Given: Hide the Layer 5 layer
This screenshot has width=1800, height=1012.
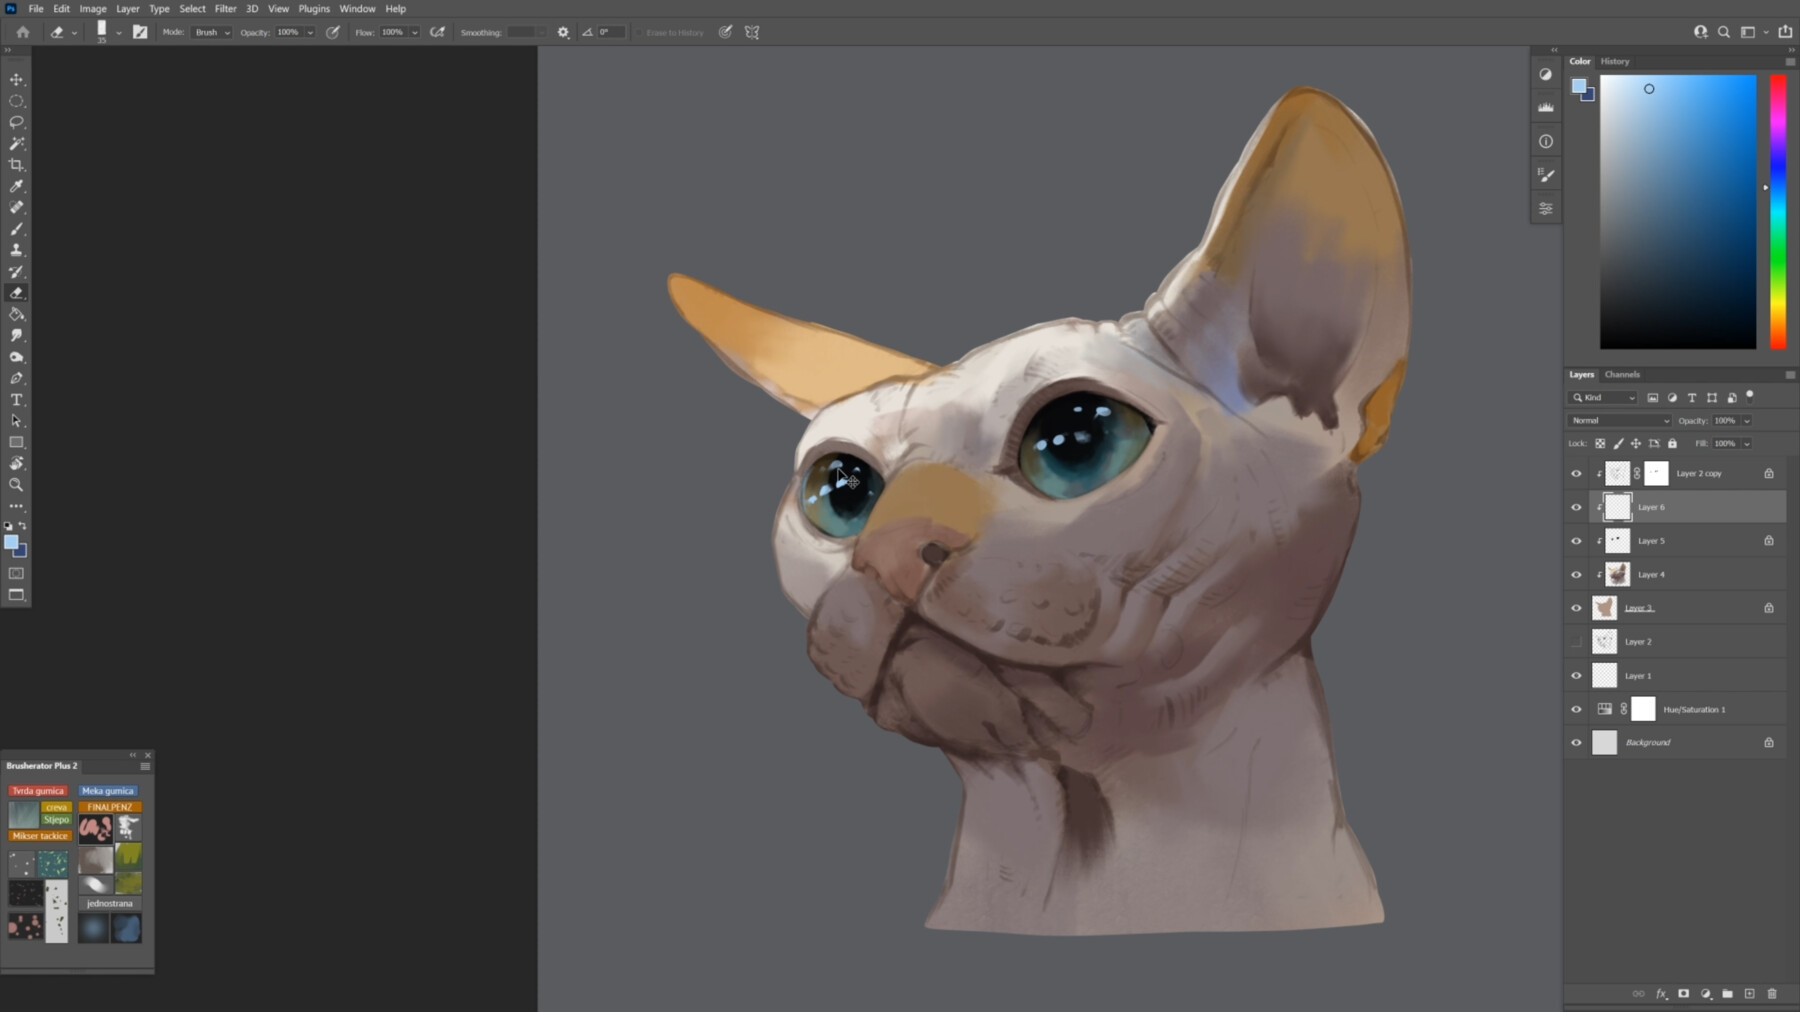Looking at the screenshot, I should coord(1576,540).
